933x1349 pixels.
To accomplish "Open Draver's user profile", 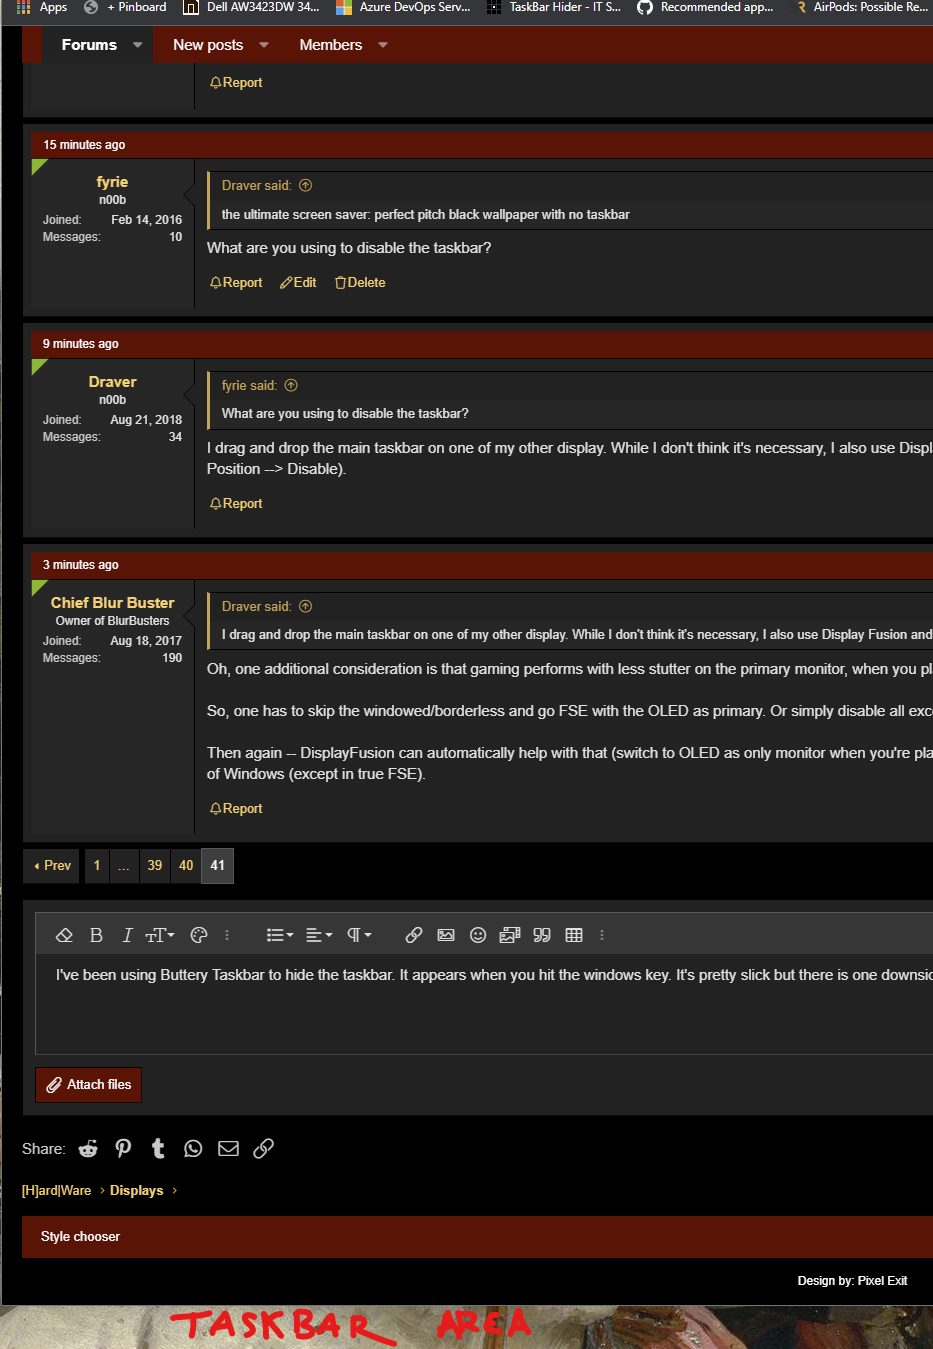I will 112,382.
